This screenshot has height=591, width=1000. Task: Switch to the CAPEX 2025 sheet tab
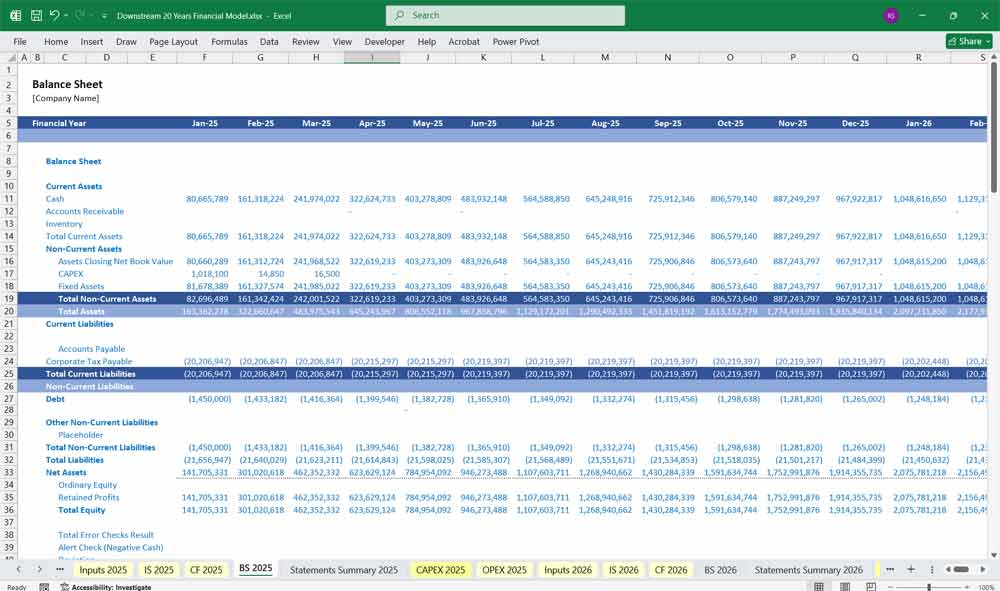pyautogui.click(x=440, y=569)
